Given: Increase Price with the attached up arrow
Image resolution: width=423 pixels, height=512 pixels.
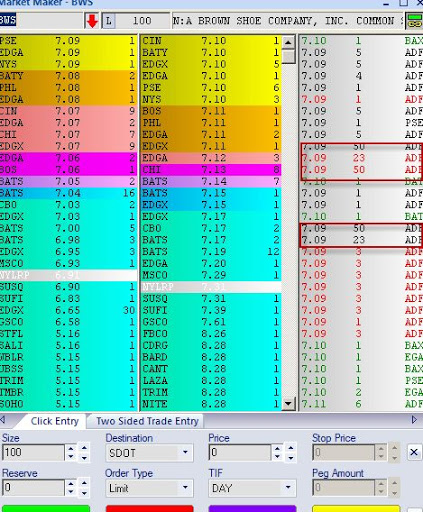Looking at the screenshot, I should (277, 449).
